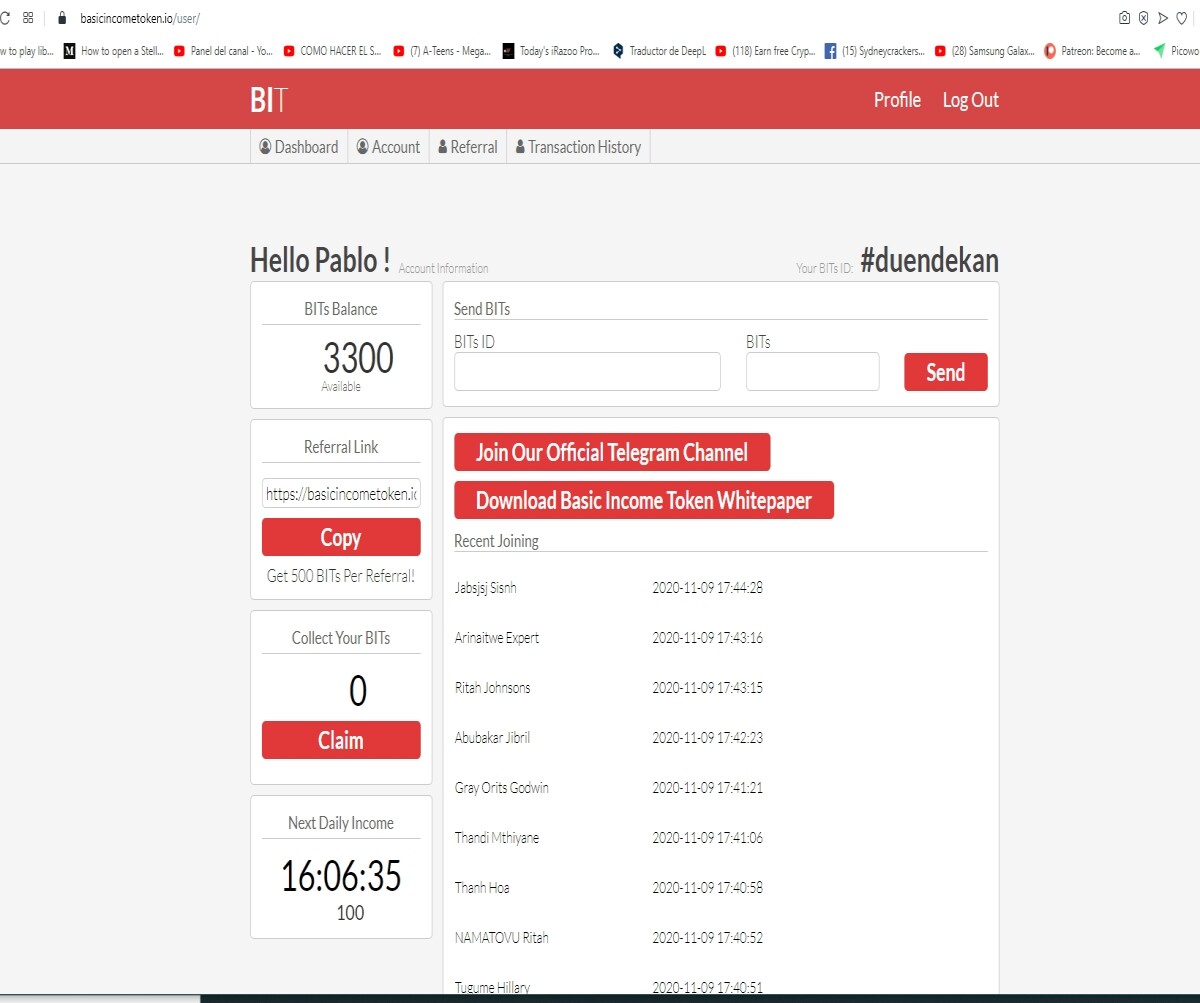Click the 'Thanh Hoa' recent joining row
The image size is (1200, 1003).
[x=720, y=888]
